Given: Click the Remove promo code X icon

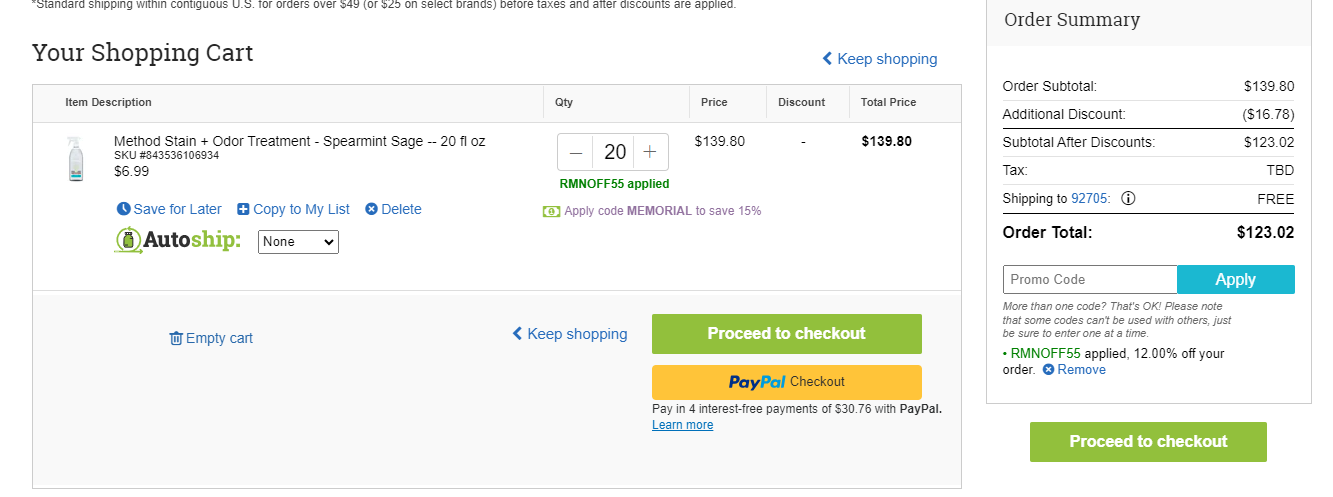Looking at the screenshot, I should coord(1048,370).
